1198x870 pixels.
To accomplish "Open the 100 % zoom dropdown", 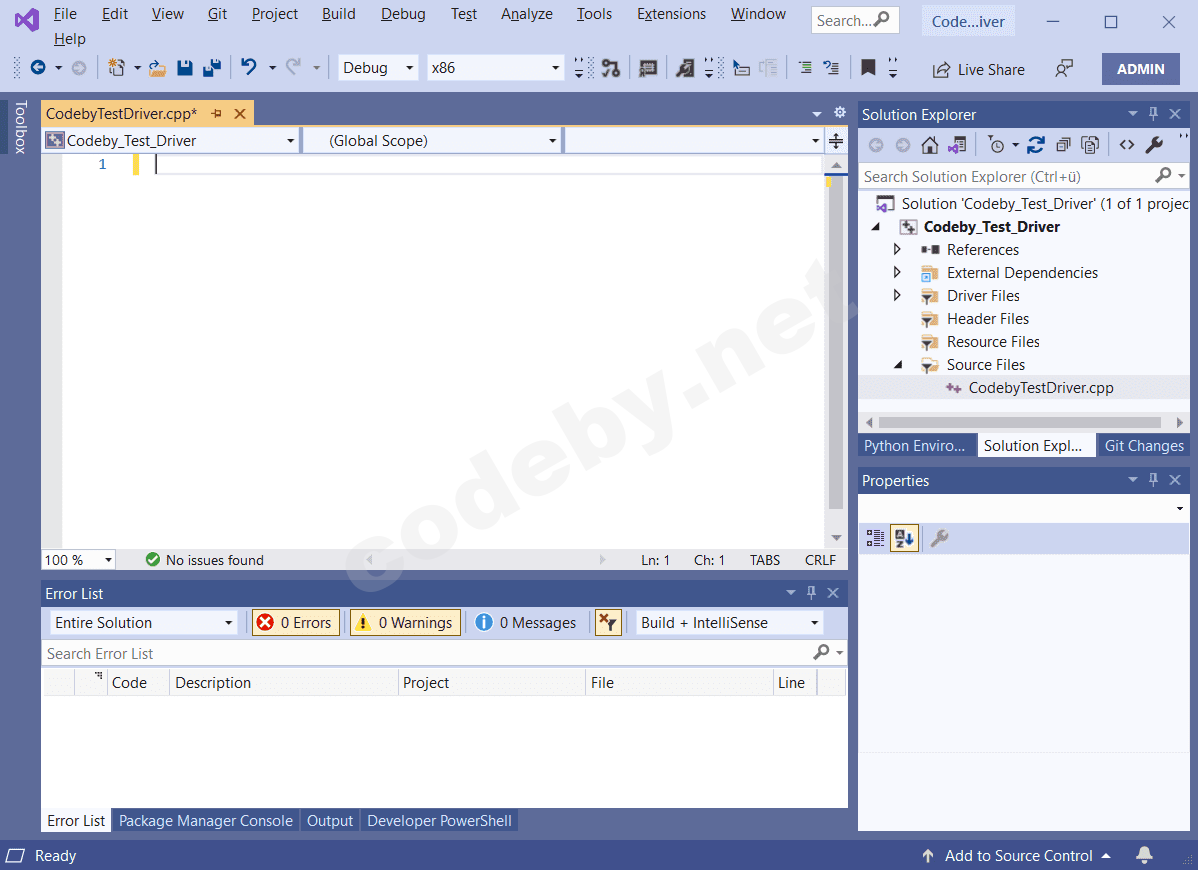I will coord(78,560).
